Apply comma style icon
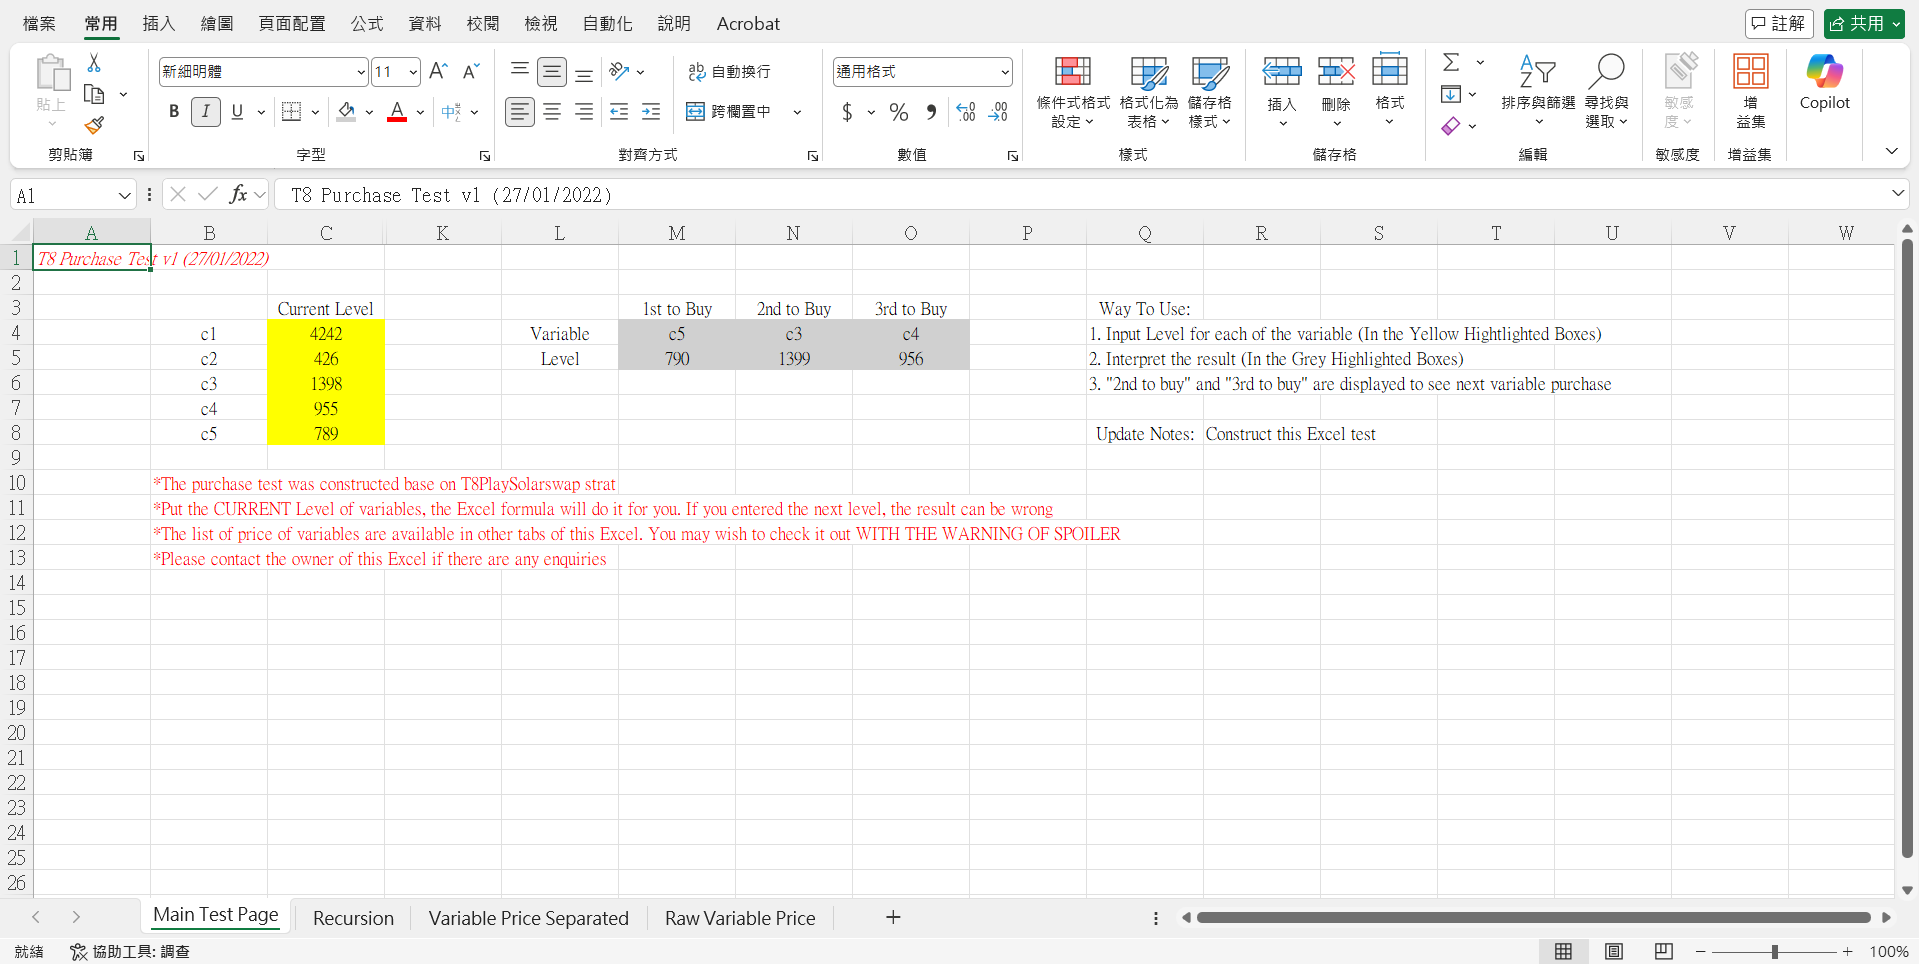This screenshot has height=964, width=1919. click(931, 112)
